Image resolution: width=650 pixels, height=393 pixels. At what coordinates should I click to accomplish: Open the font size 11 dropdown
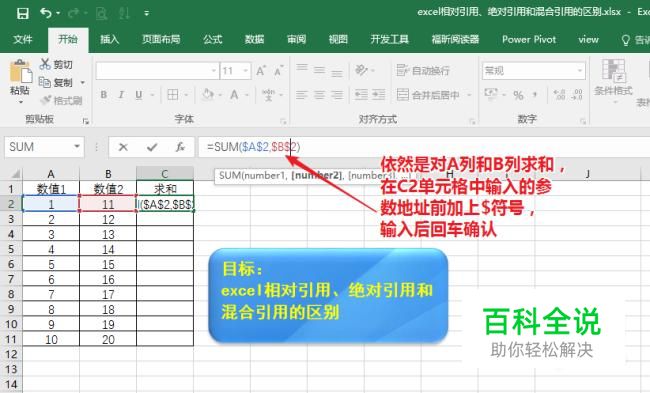[245, 71]
